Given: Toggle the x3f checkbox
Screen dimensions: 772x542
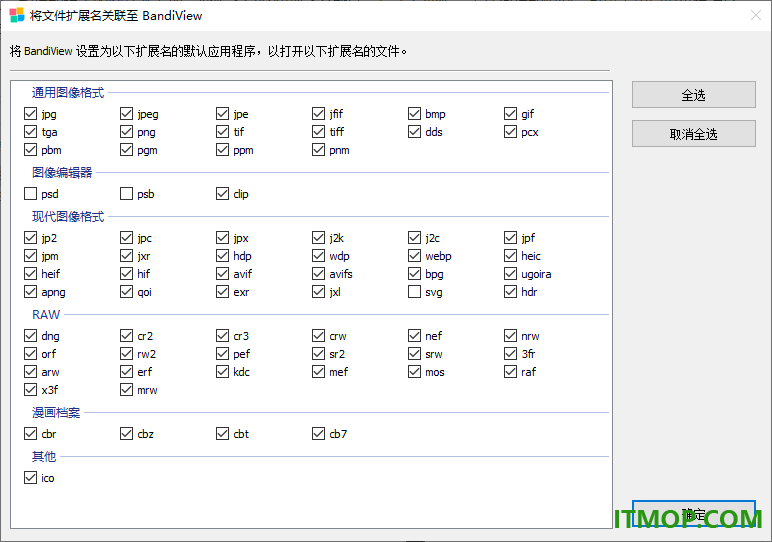Looking at the screenshot, I should 31,390.
